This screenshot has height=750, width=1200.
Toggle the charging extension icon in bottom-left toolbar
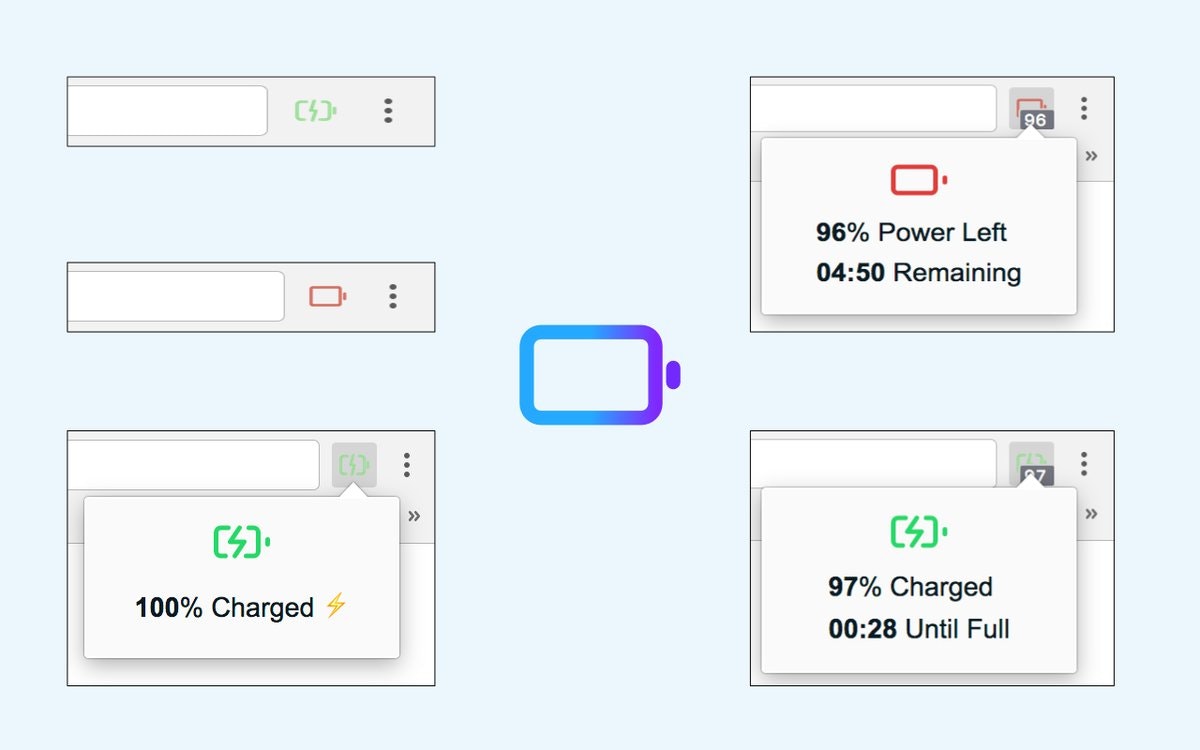(355, 464)
